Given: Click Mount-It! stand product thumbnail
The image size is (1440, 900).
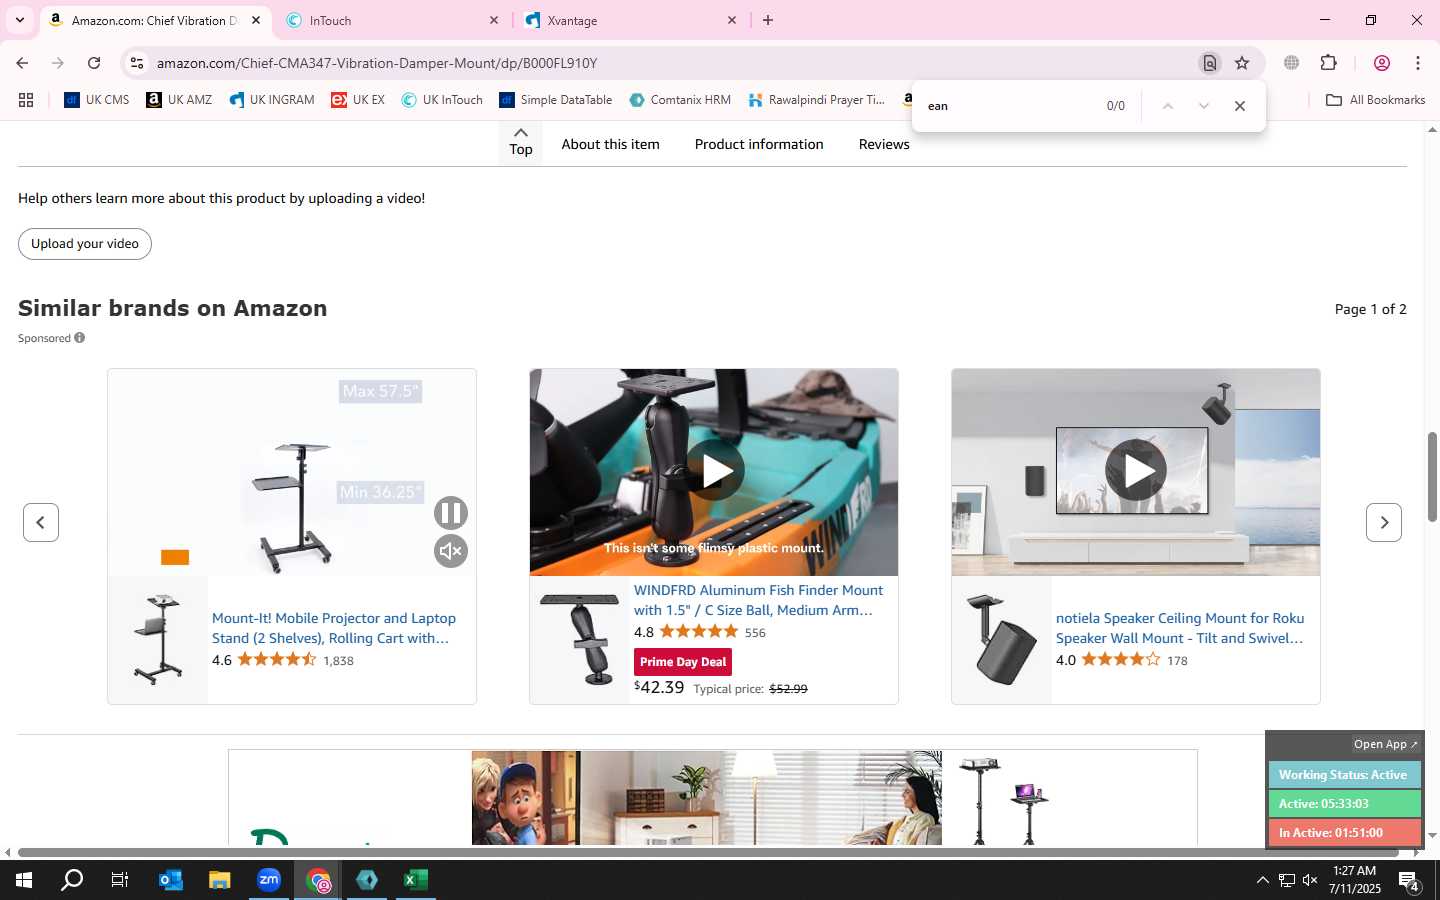Looking at the screenshot, I should pyautogui.click(x=158, y=640).
